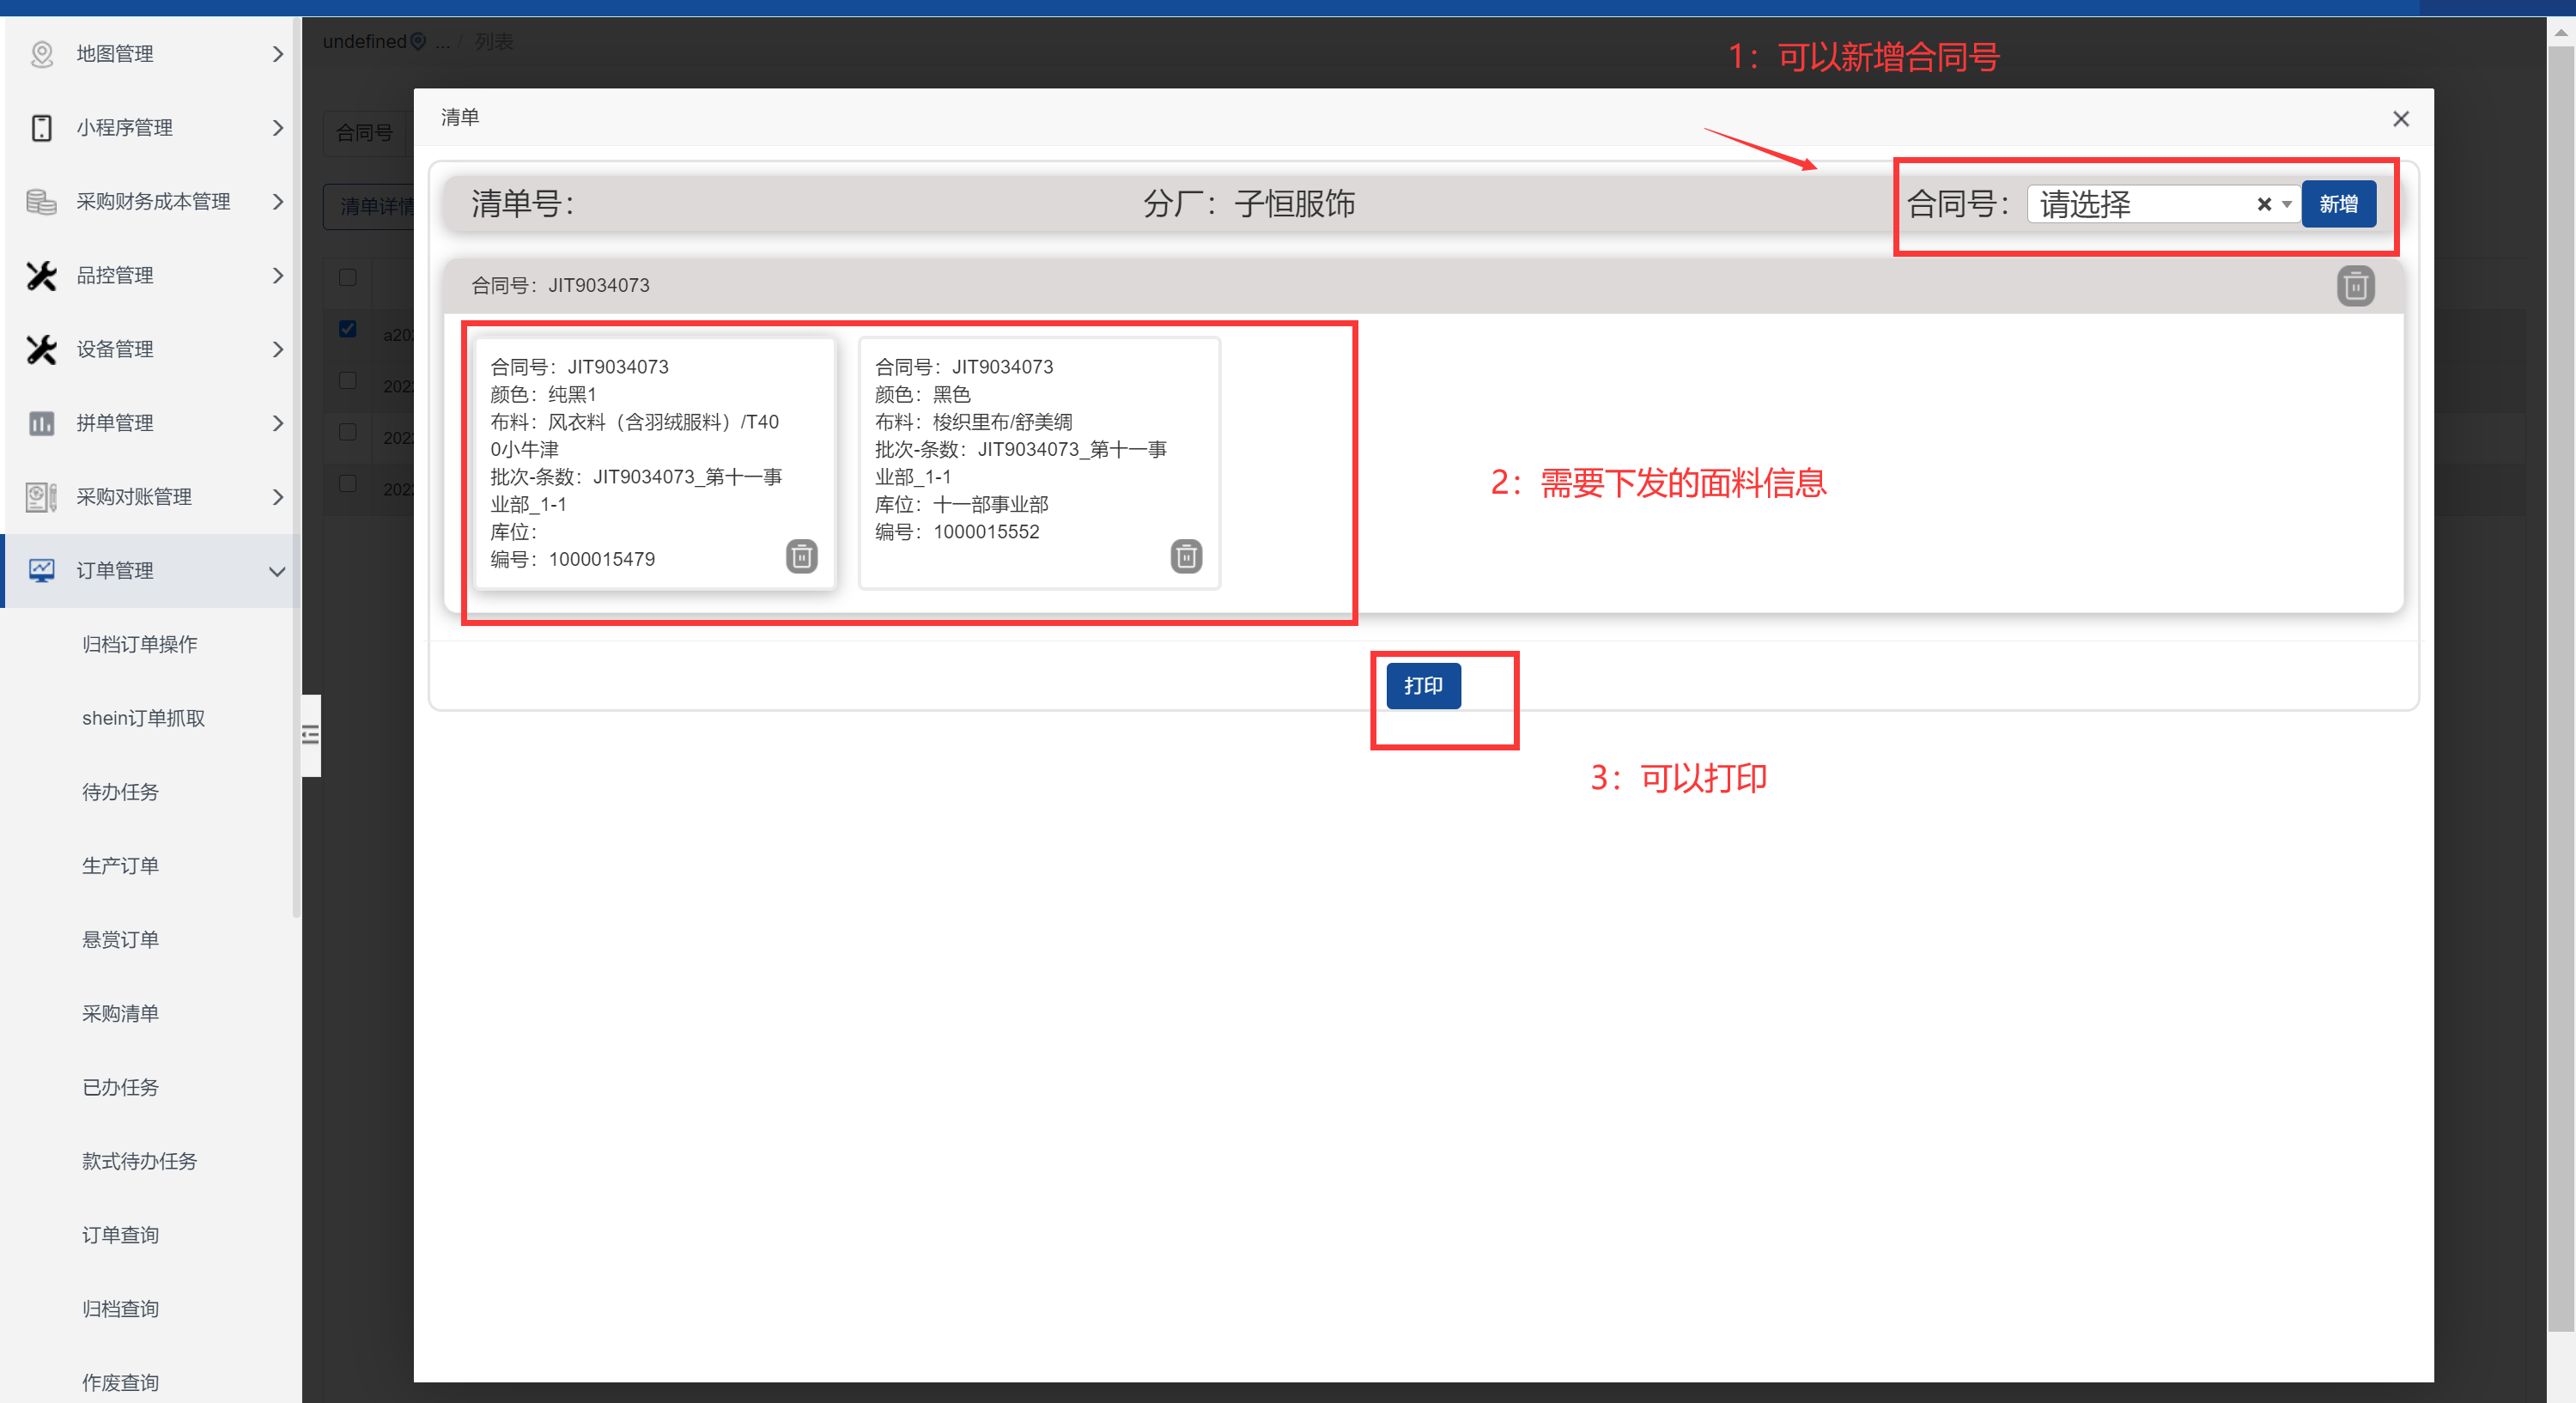This screenshot has width=2576, height=1403.
Task: Open the 采购清单 menu item
Action: 120,1013
